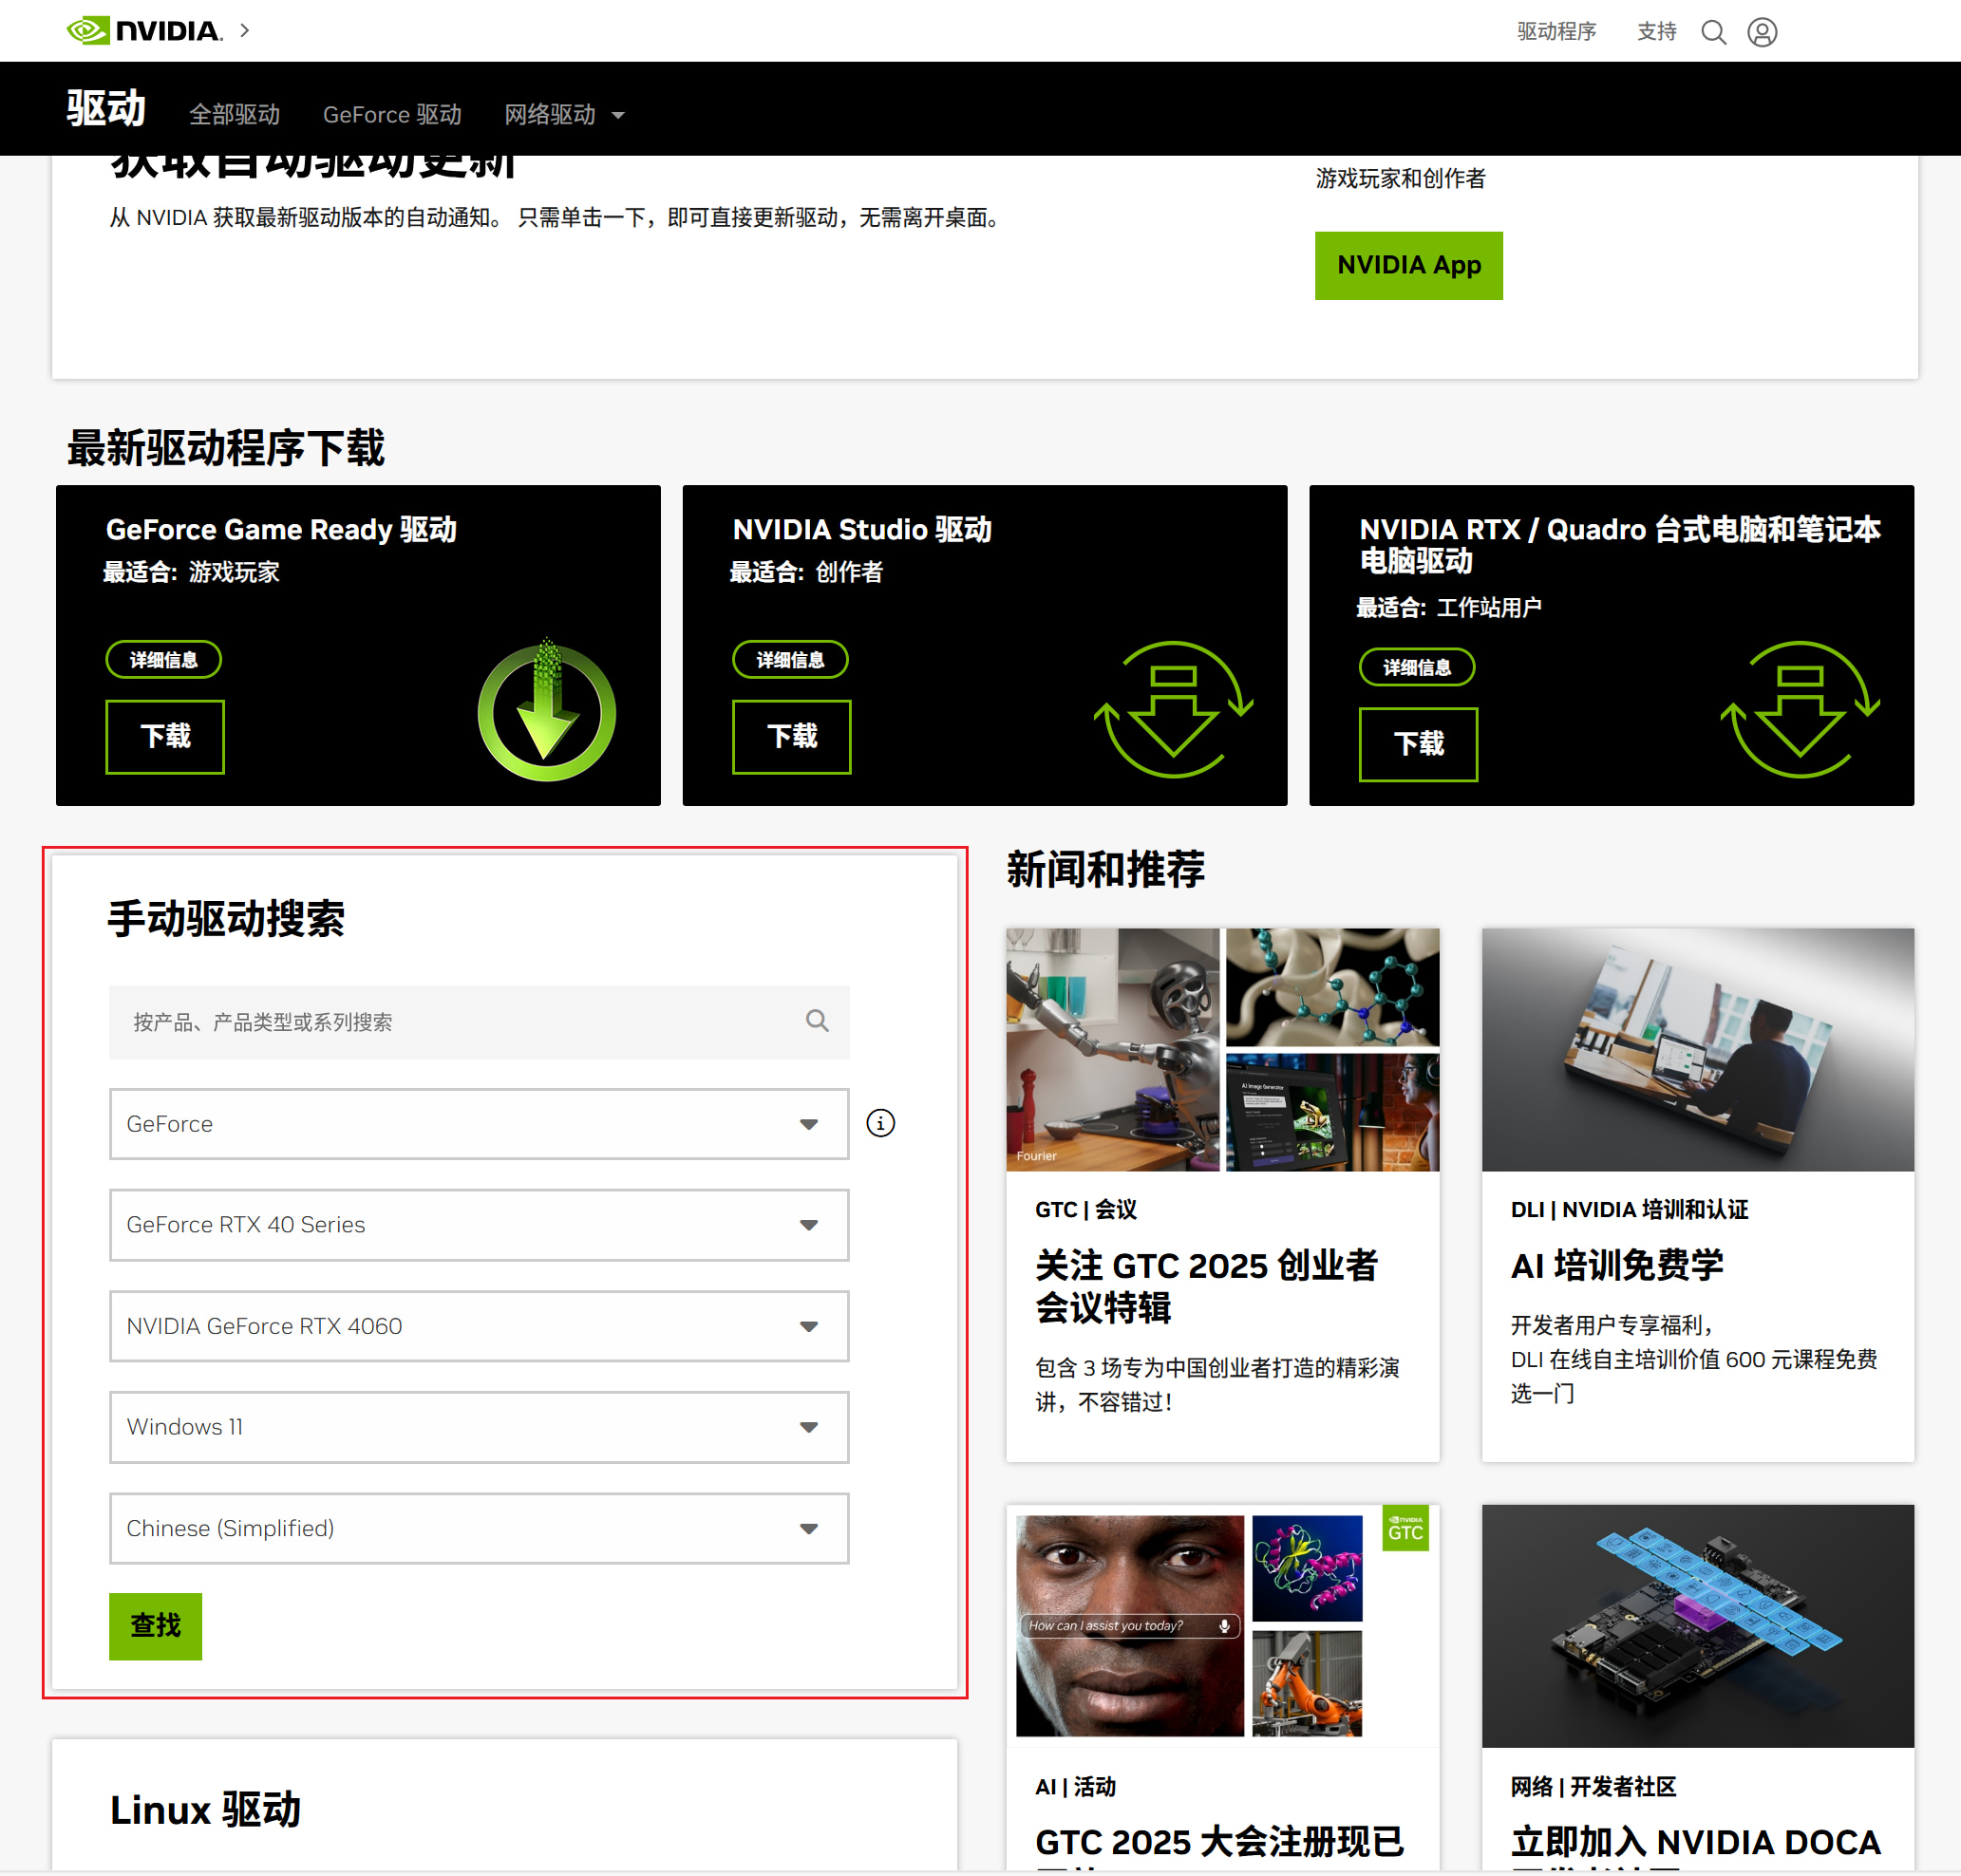
Task: Select the GeForce 驱动 nav item
Action: tap(392, 115)
